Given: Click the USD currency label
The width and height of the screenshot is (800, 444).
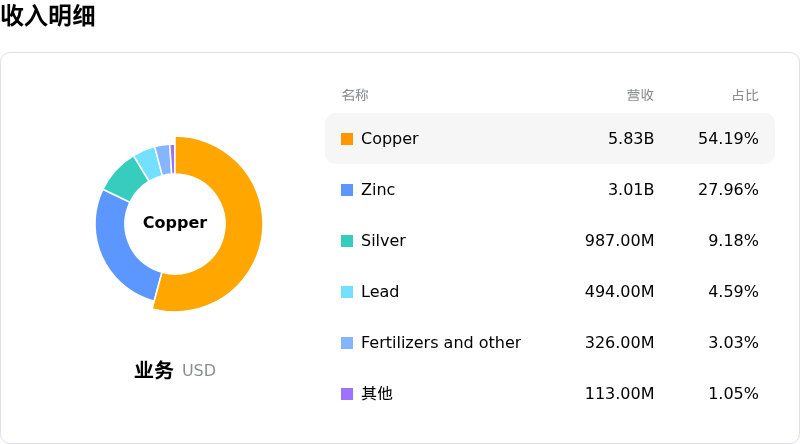Looking at the screenshot, I should (198, 371).
